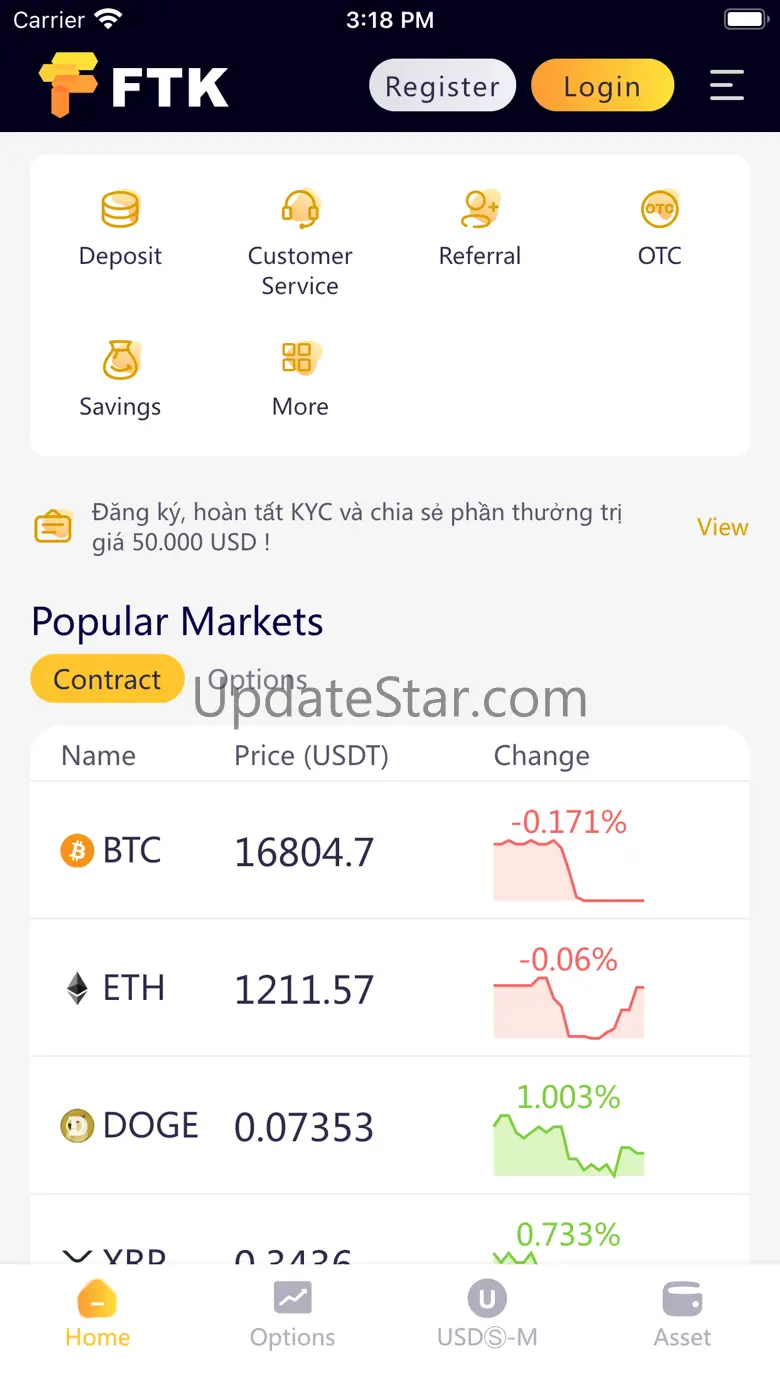Switch to the Options market tab
This screenshot has width=780, height=1387.
[x=258, y=679]
